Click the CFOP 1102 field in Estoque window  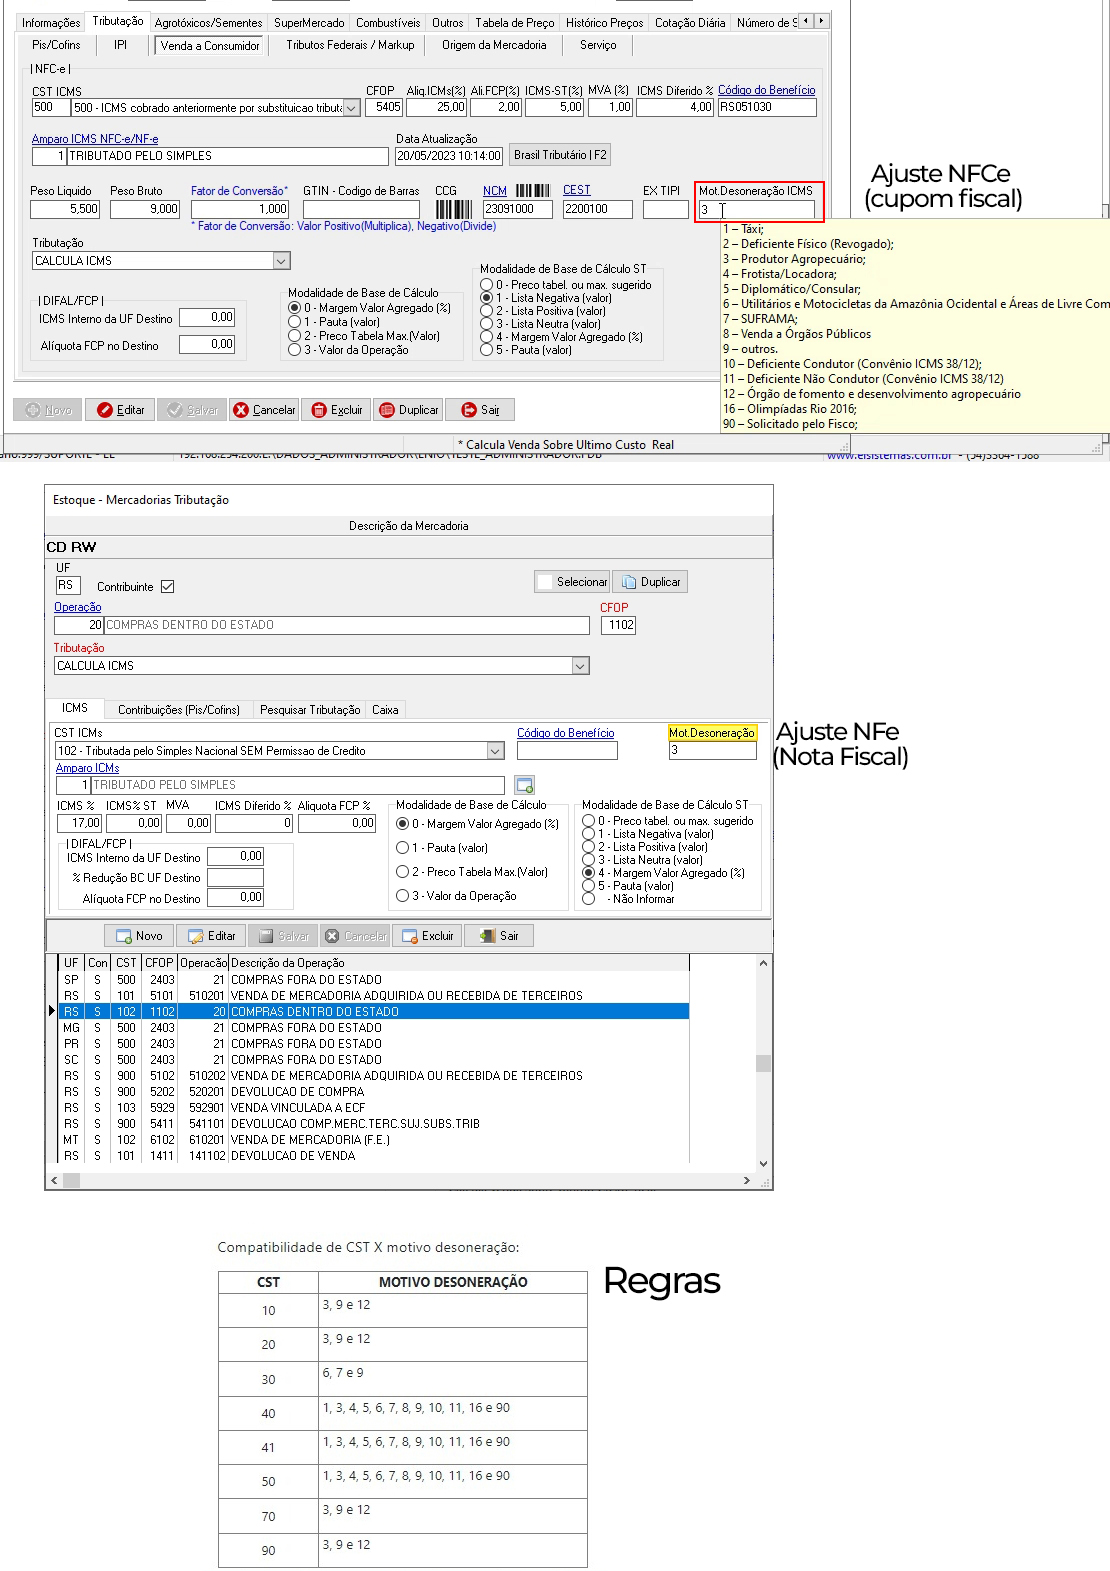618,625
